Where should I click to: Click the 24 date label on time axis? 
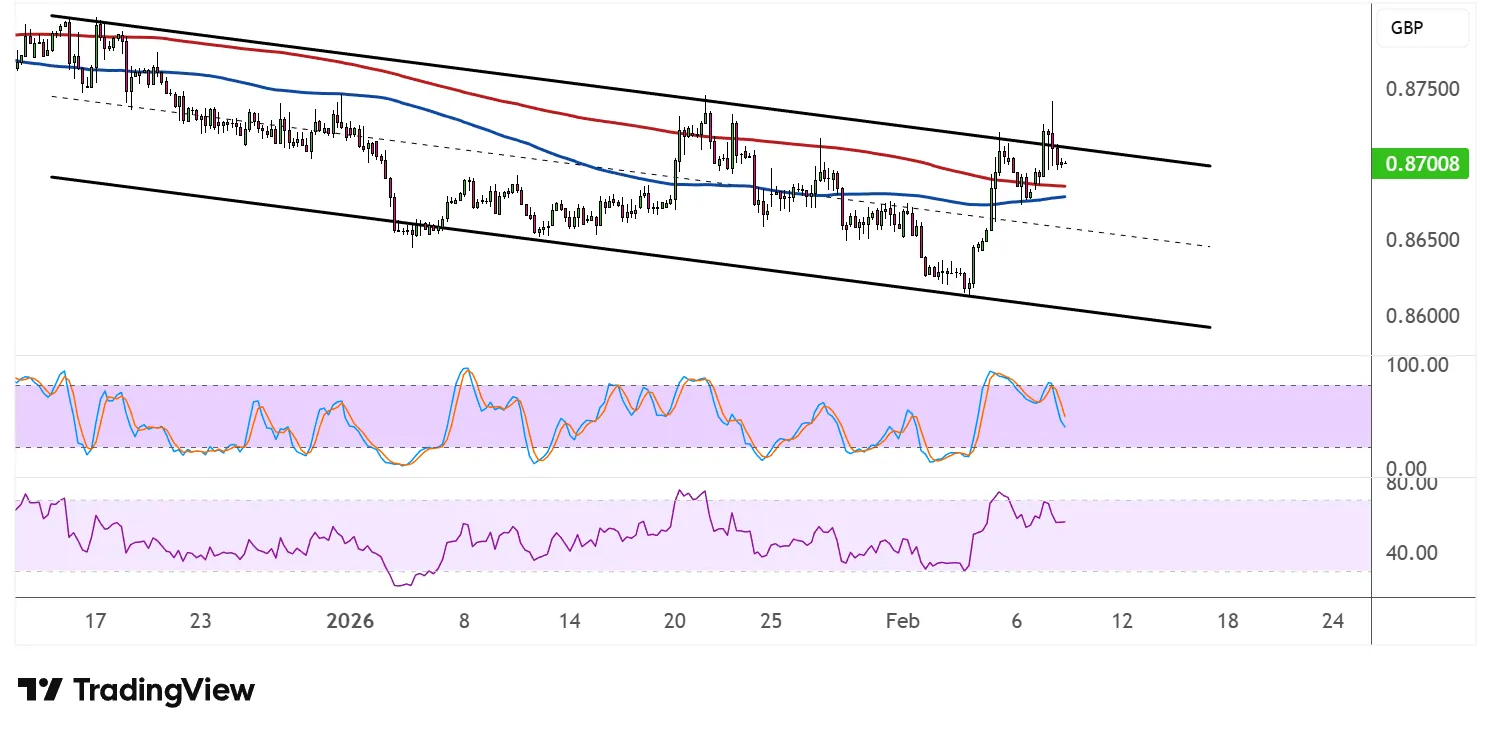(1332, 621)
